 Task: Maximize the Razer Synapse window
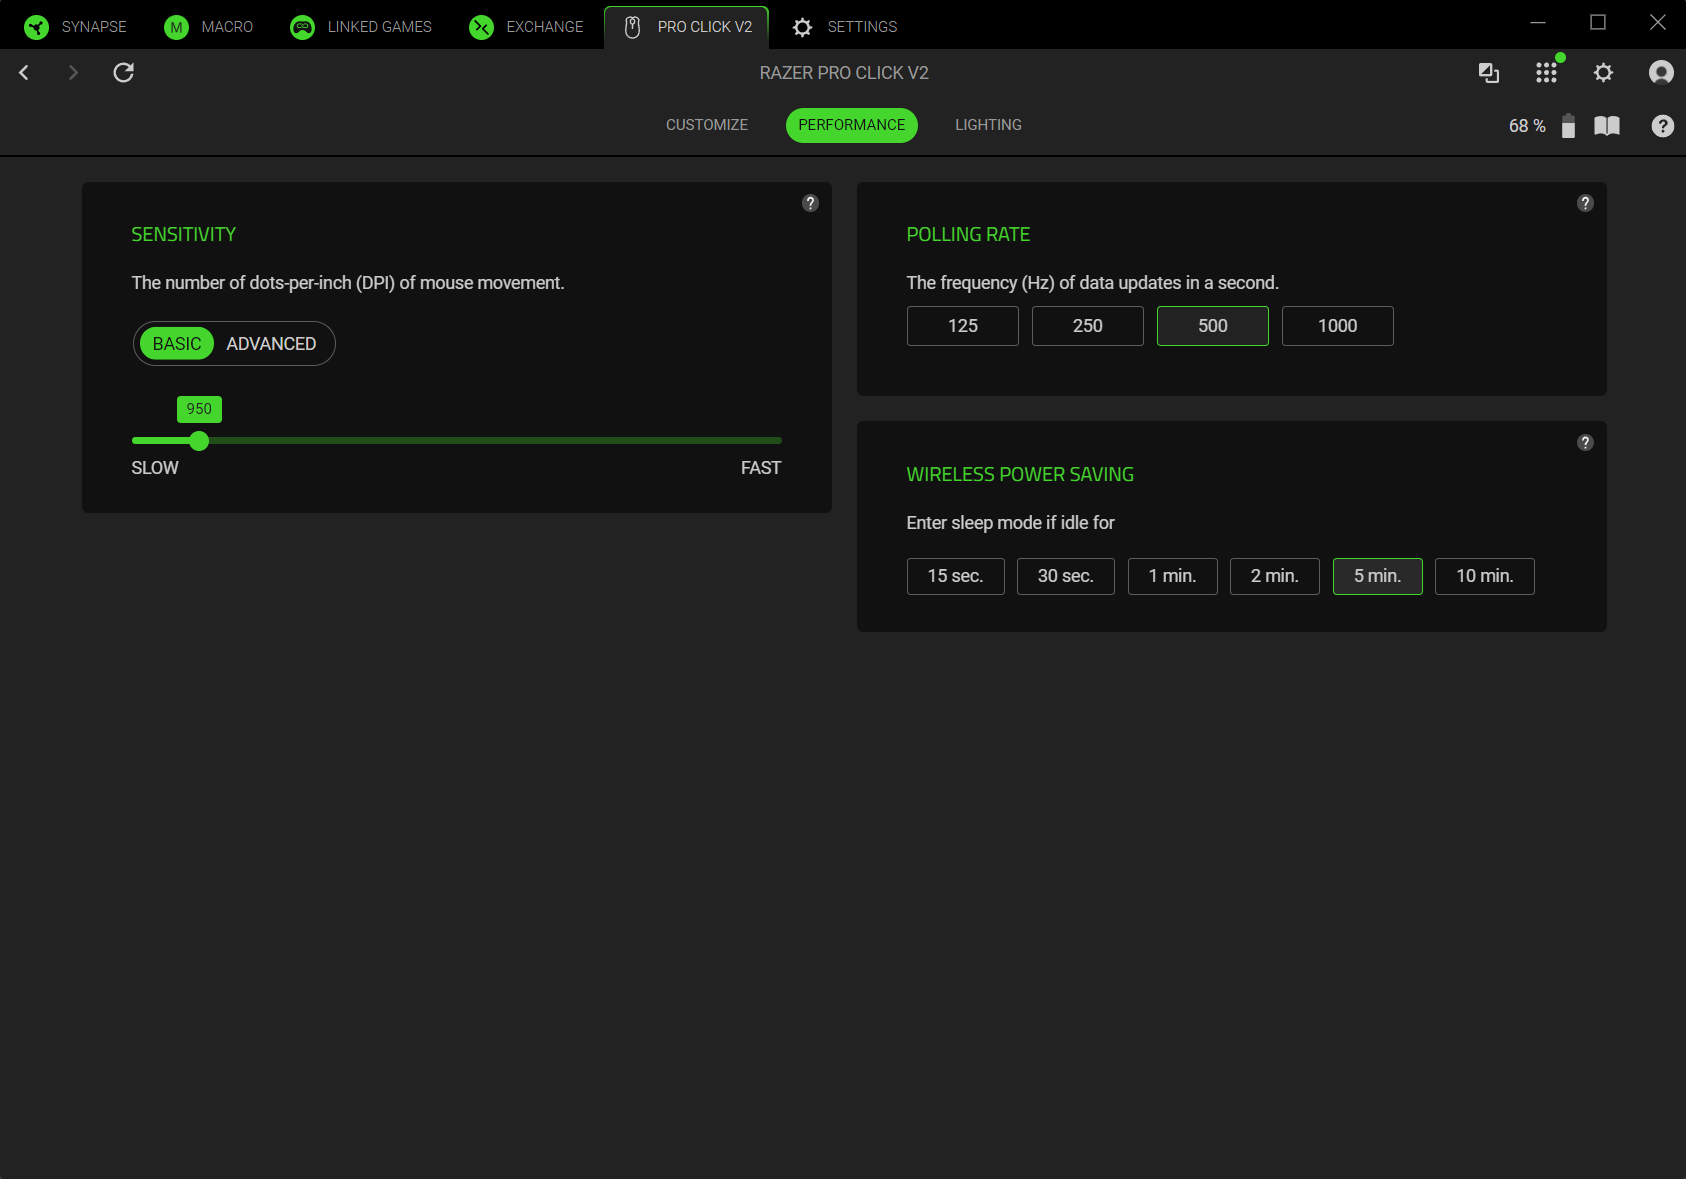click(1598, 22)
